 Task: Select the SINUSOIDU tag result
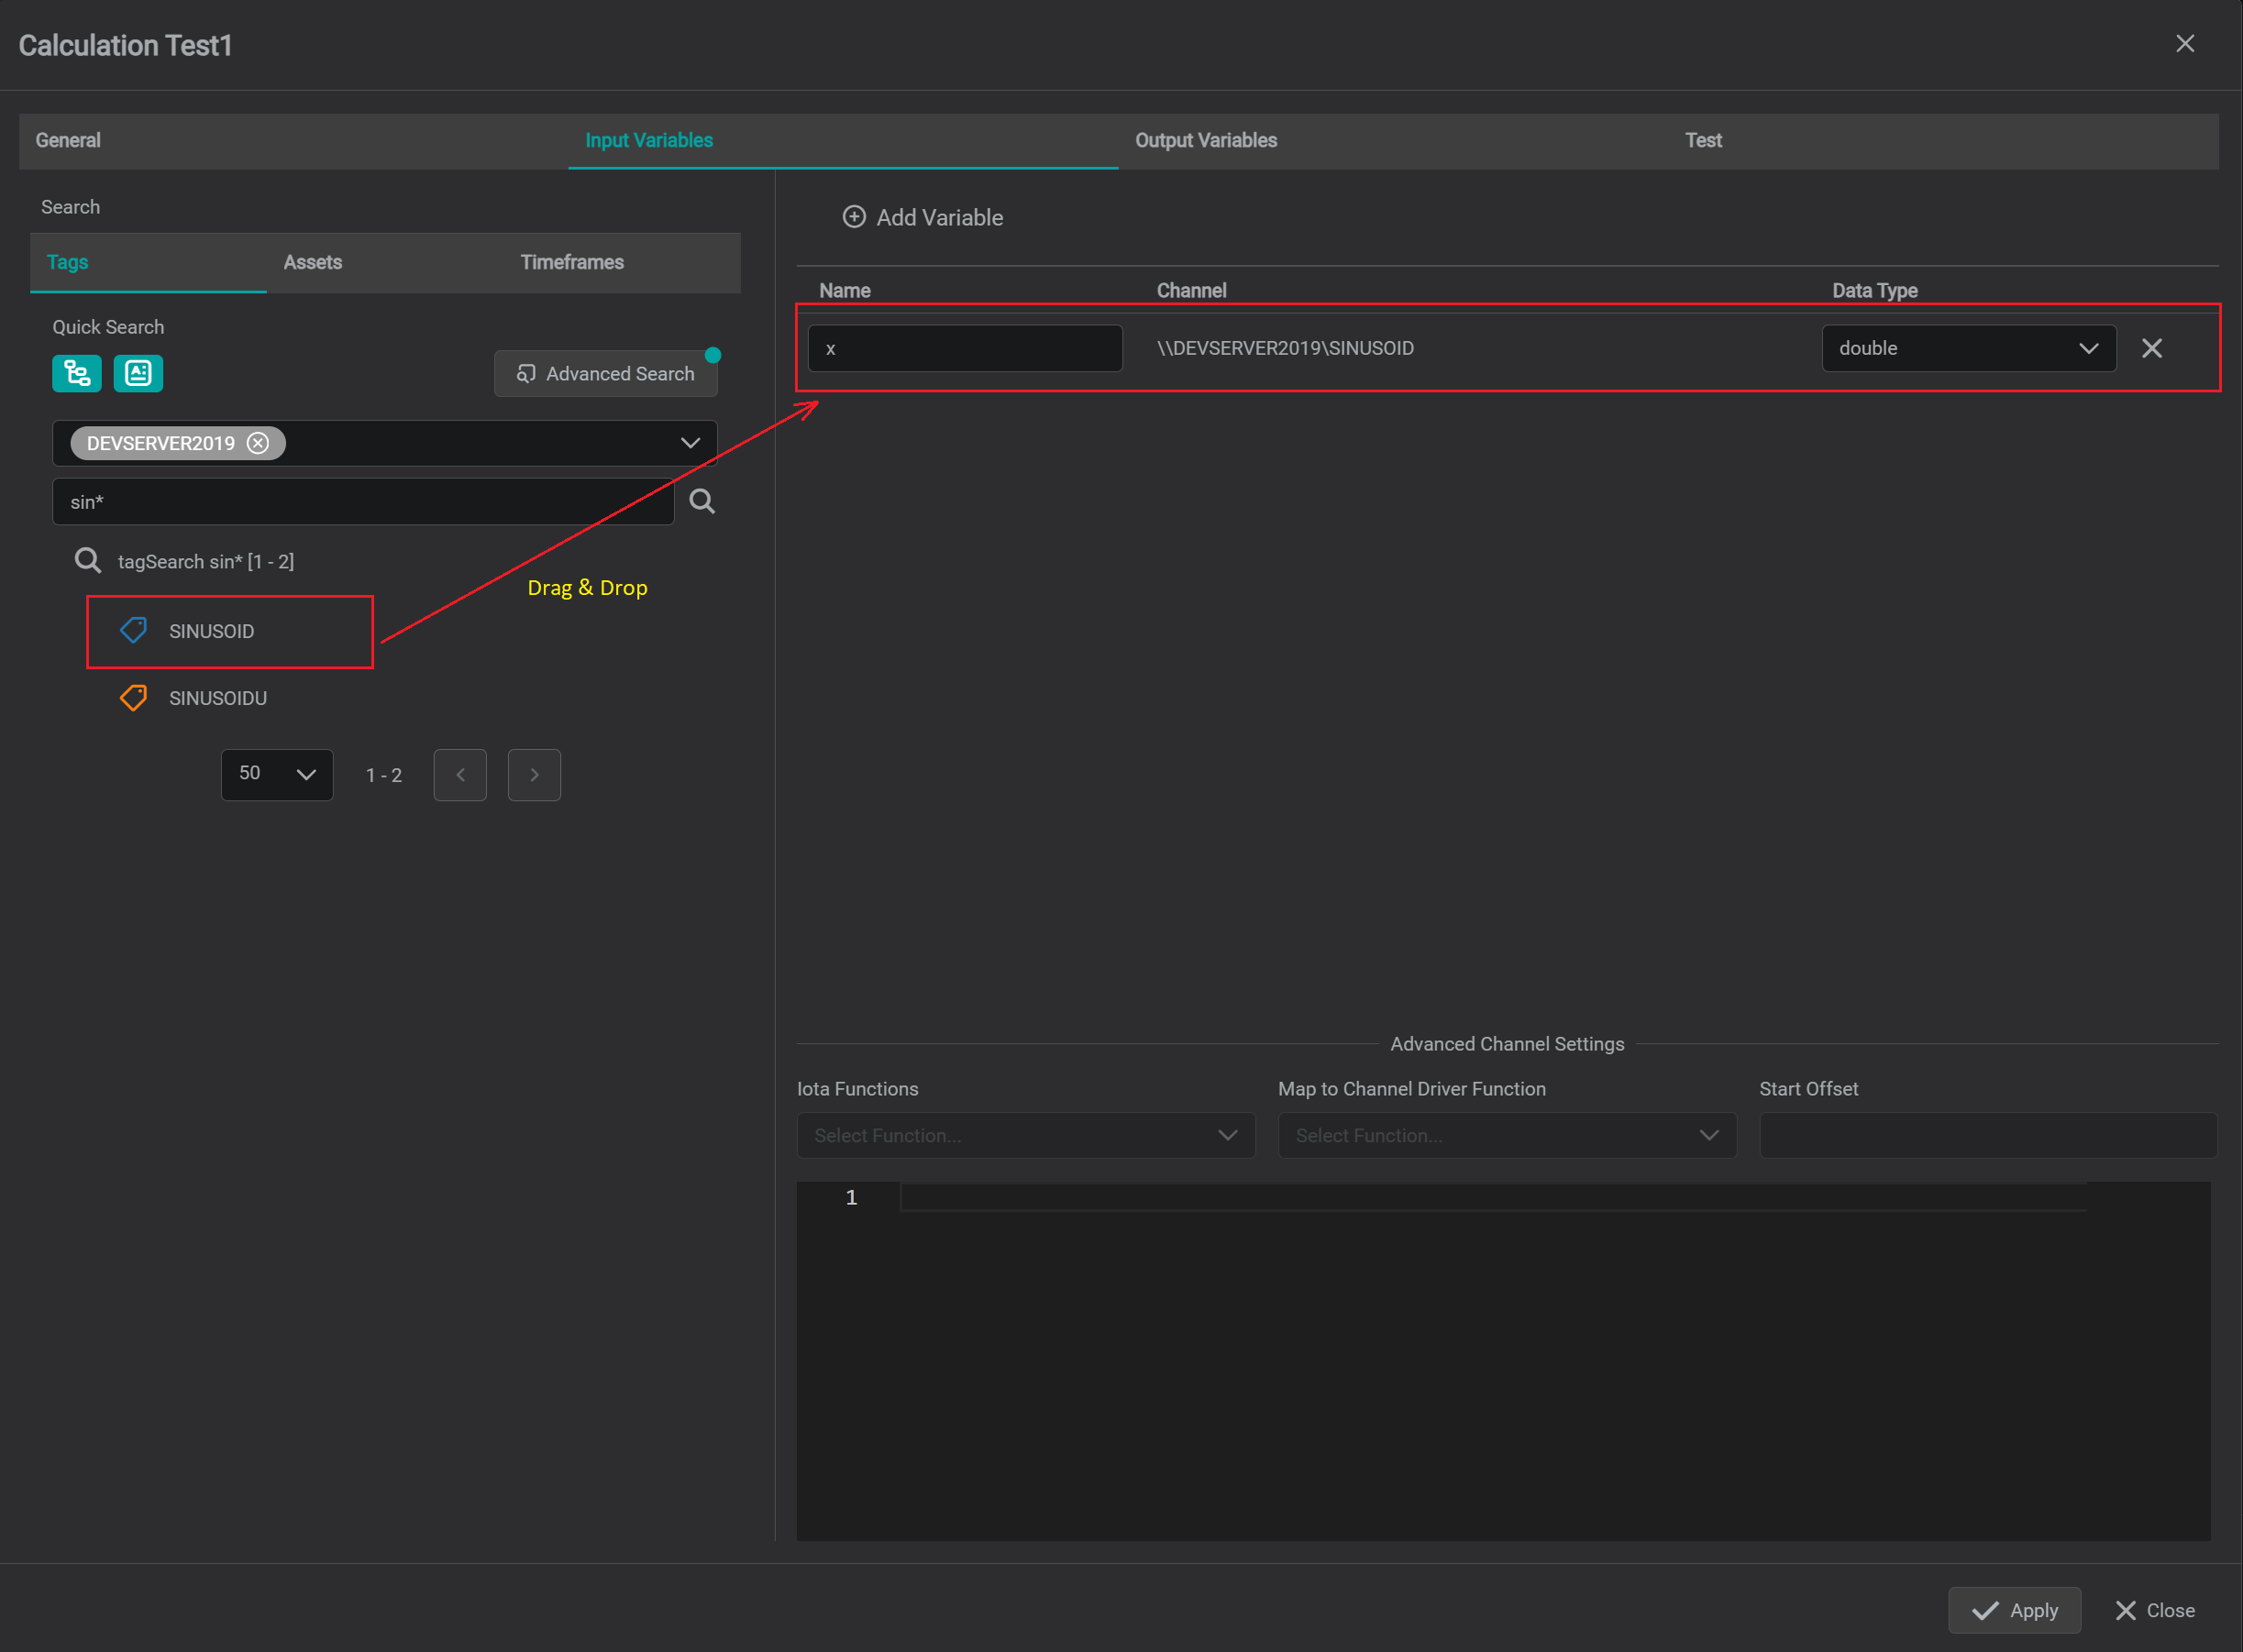pos(218,698)
